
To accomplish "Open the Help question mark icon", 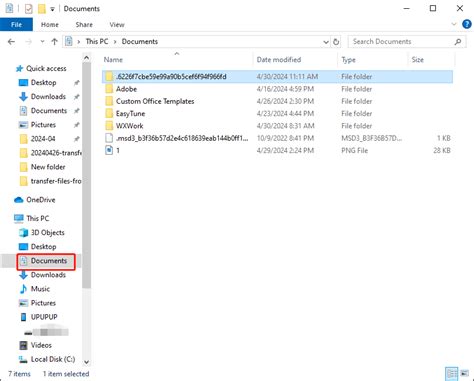I will (x=467, y=24).
